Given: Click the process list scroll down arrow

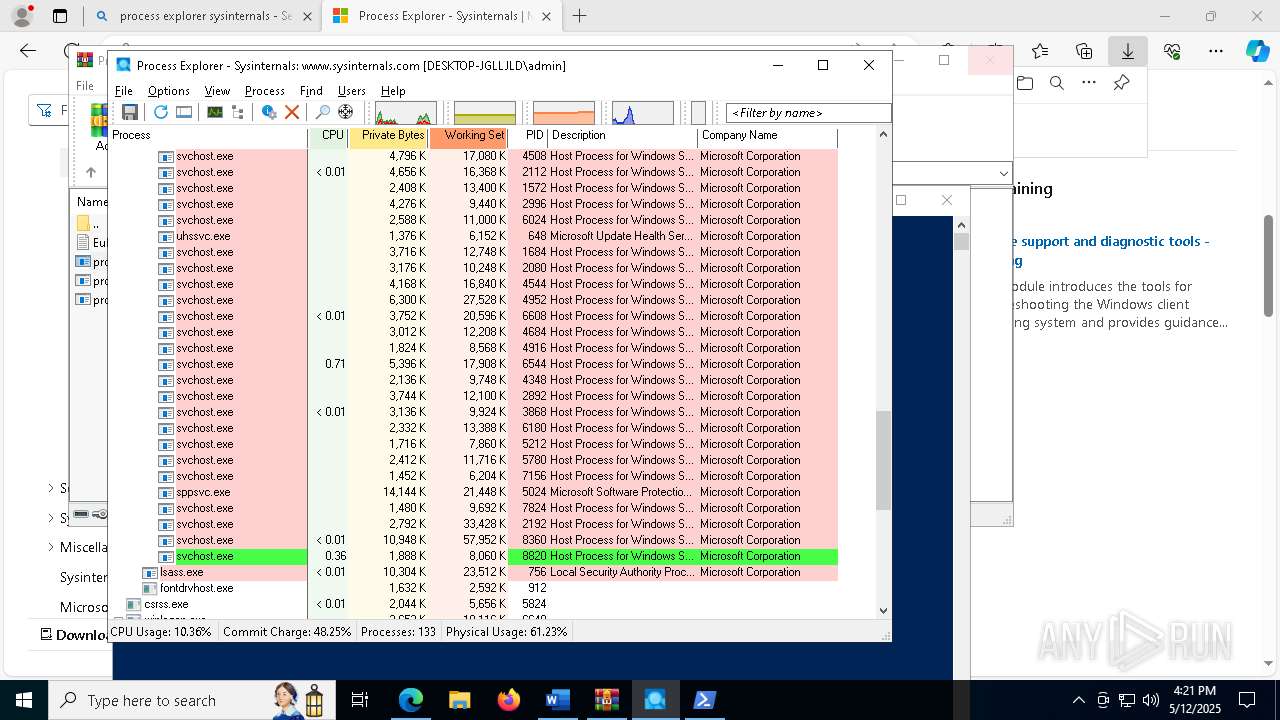Looking at the screenshot, I should 883,610.
